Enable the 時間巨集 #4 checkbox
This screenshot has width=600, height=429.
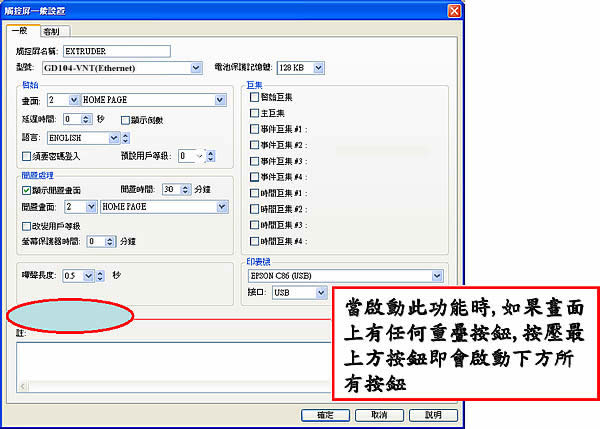pyautogui.click(x=254, y=241)
